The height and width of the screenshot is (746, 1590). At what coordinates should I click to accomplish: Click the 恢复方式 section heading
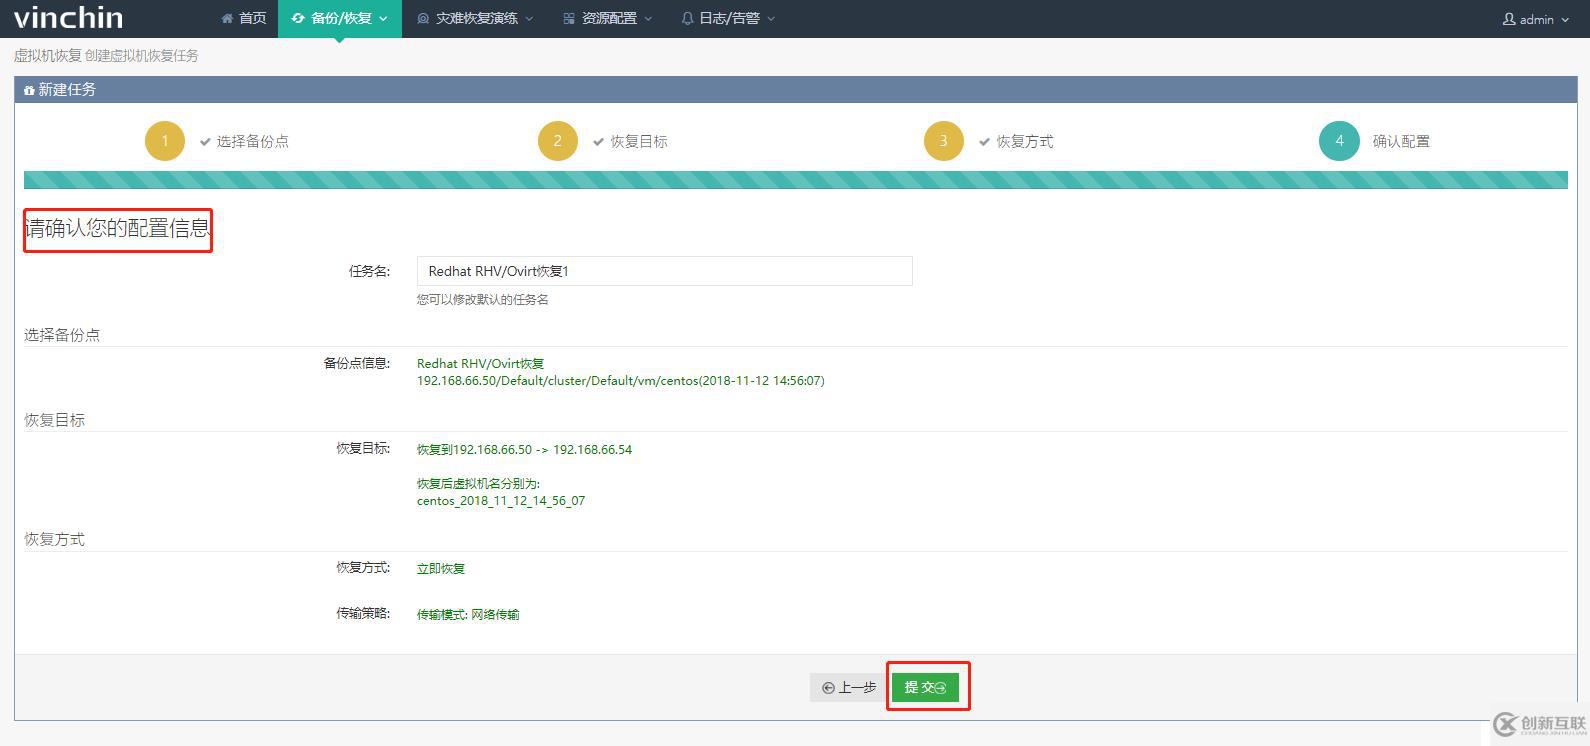[54, 539]
